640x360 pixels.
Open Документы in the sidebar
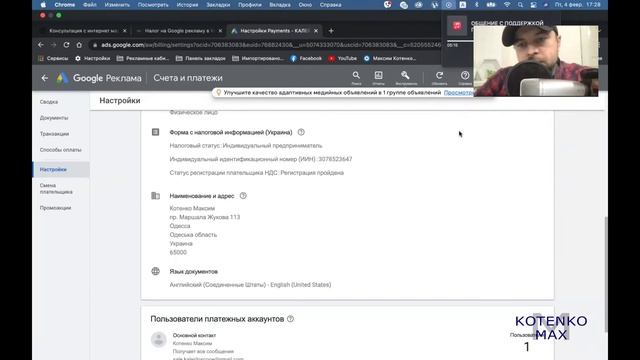54,118
